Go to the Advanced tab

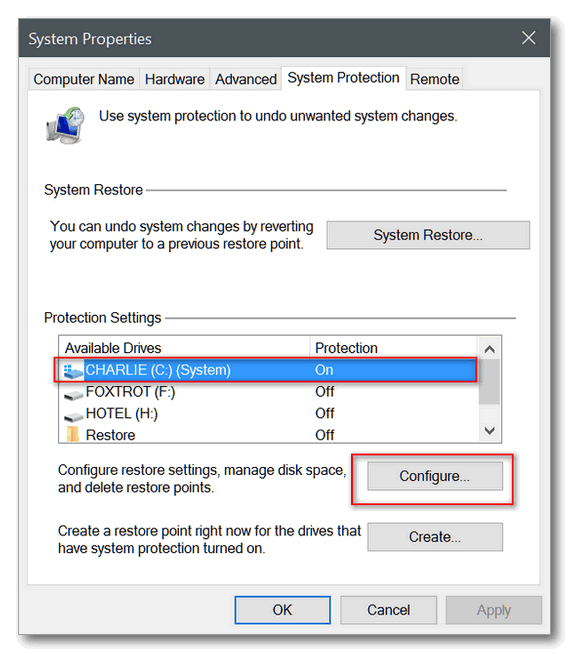tap(246, 79)
